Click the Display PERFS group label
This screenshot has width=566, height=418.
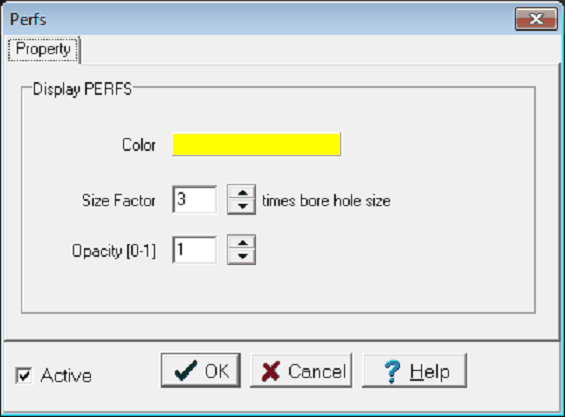pyautogui.click(x=82, y=89)
